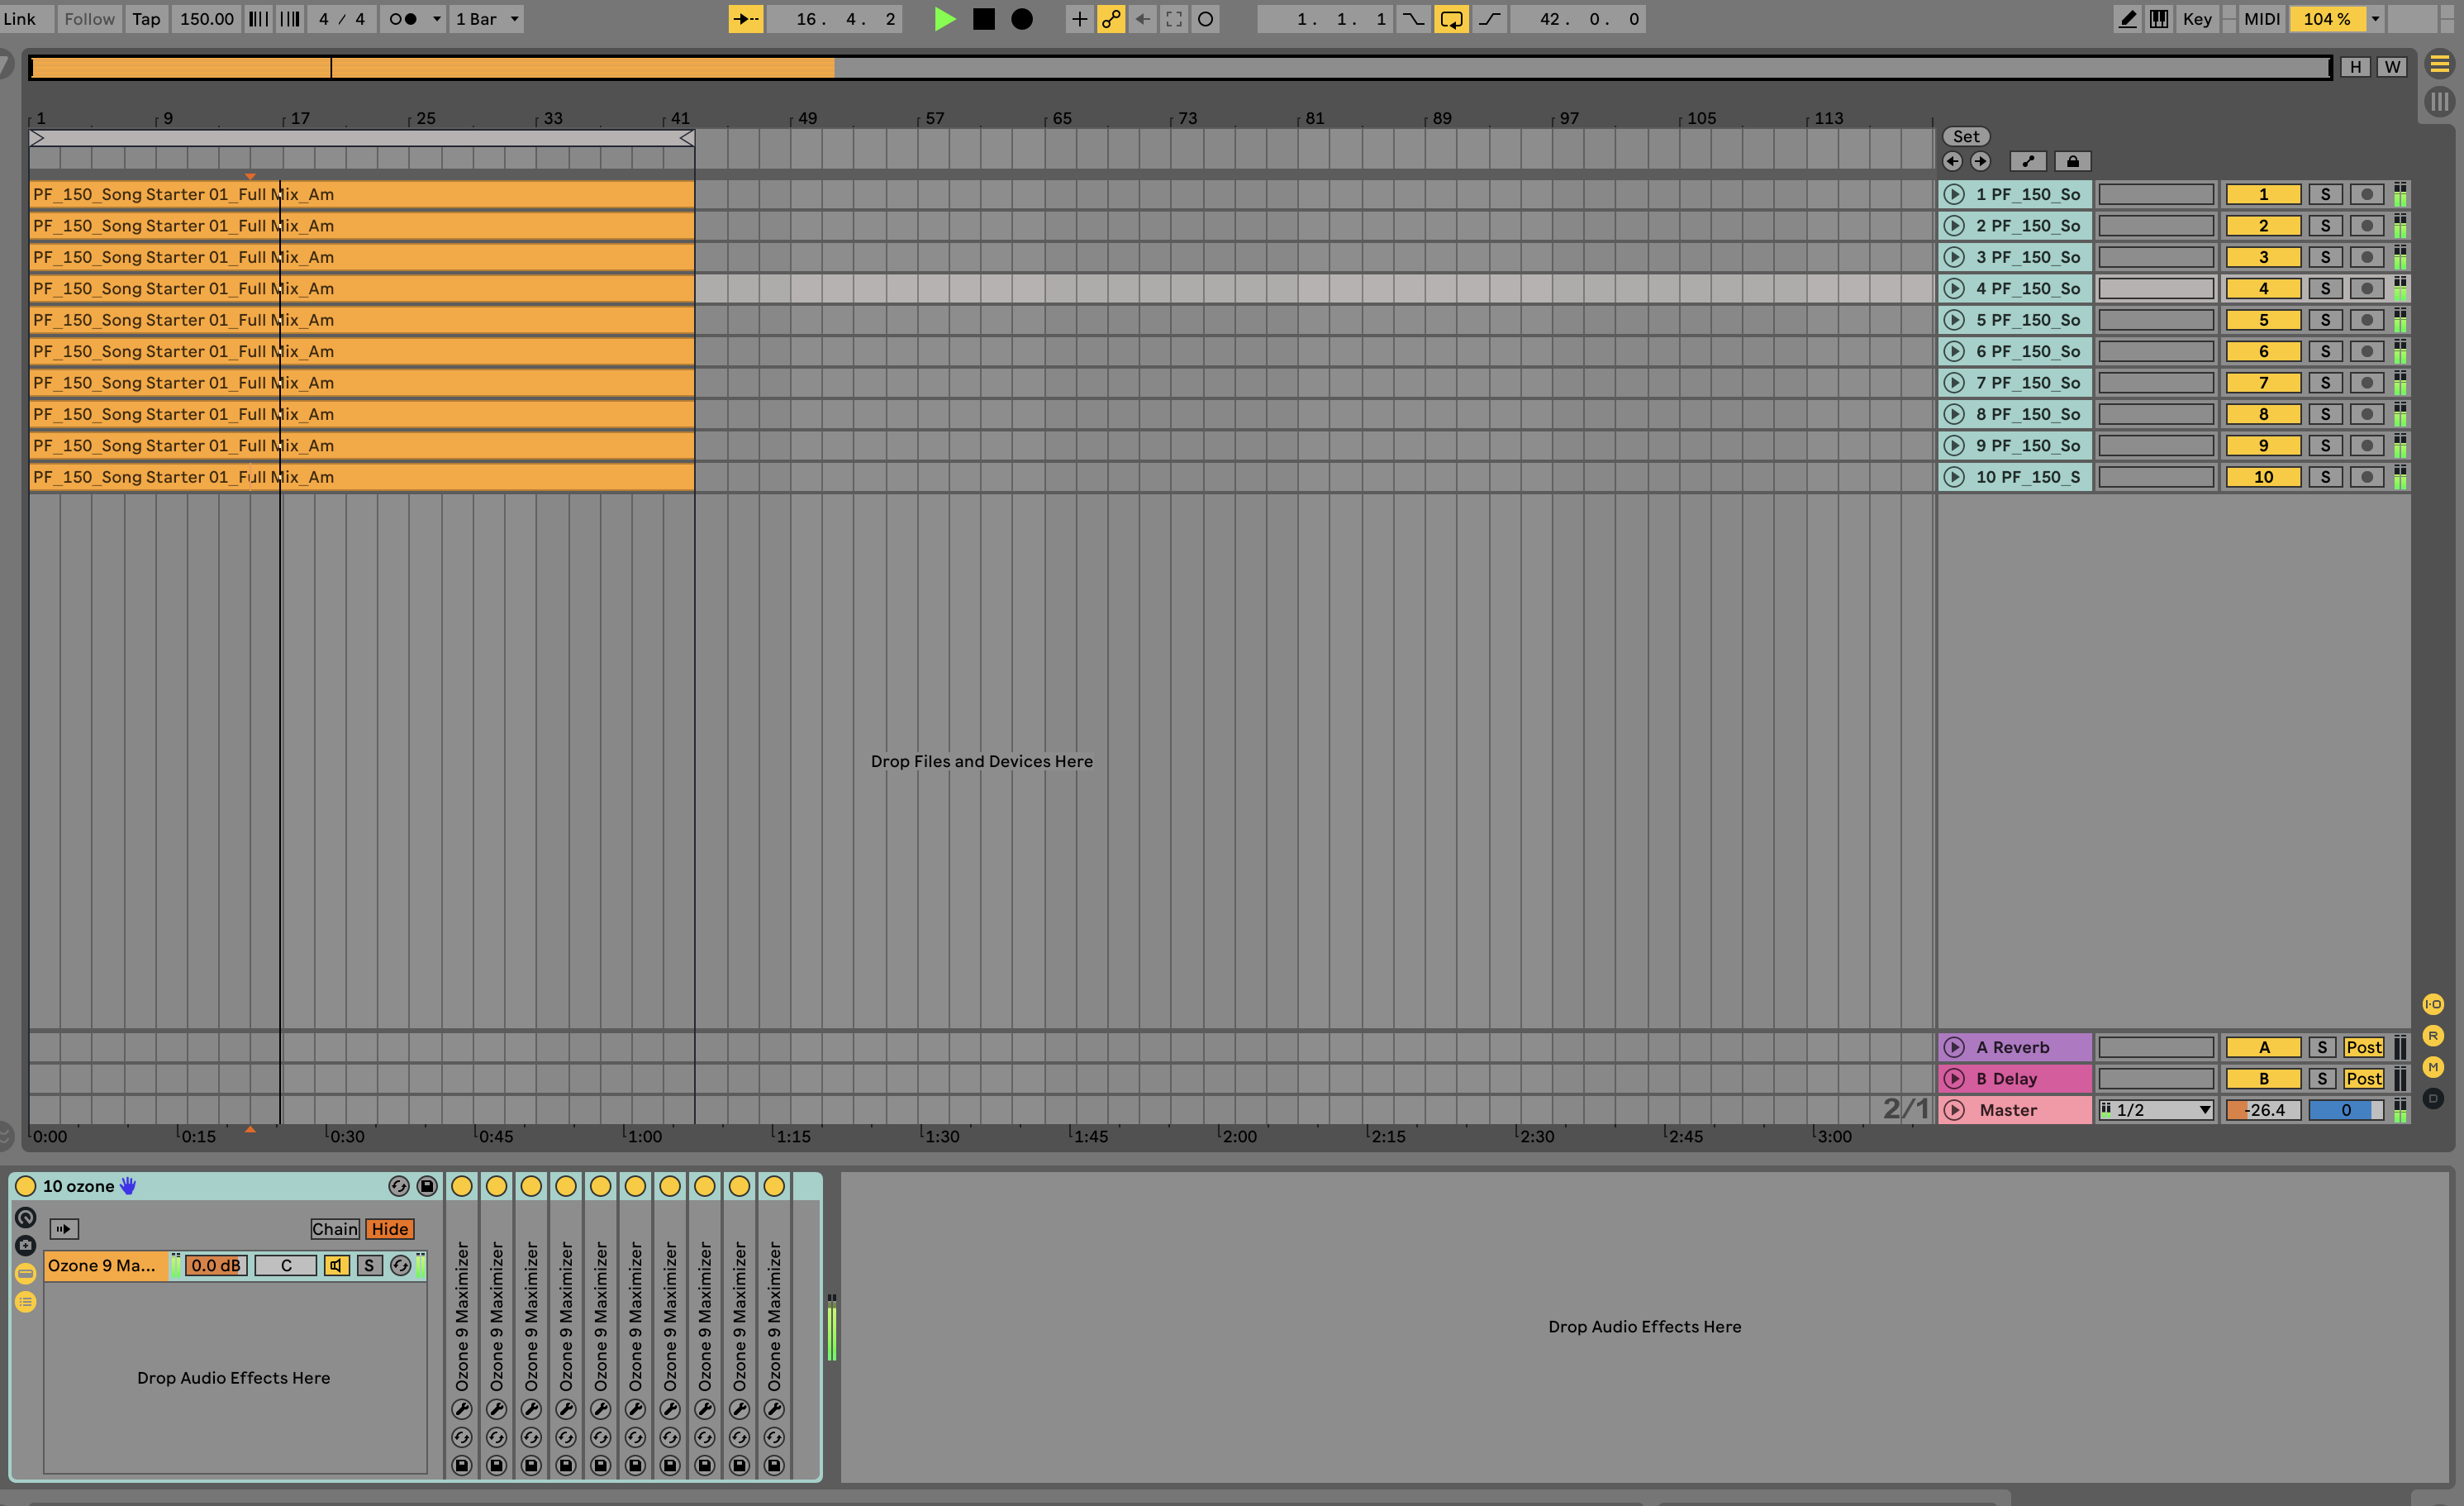2464x1506 pixels.
Task: Open the 1 Bar quantization dropdown
Action: (487, 19)
